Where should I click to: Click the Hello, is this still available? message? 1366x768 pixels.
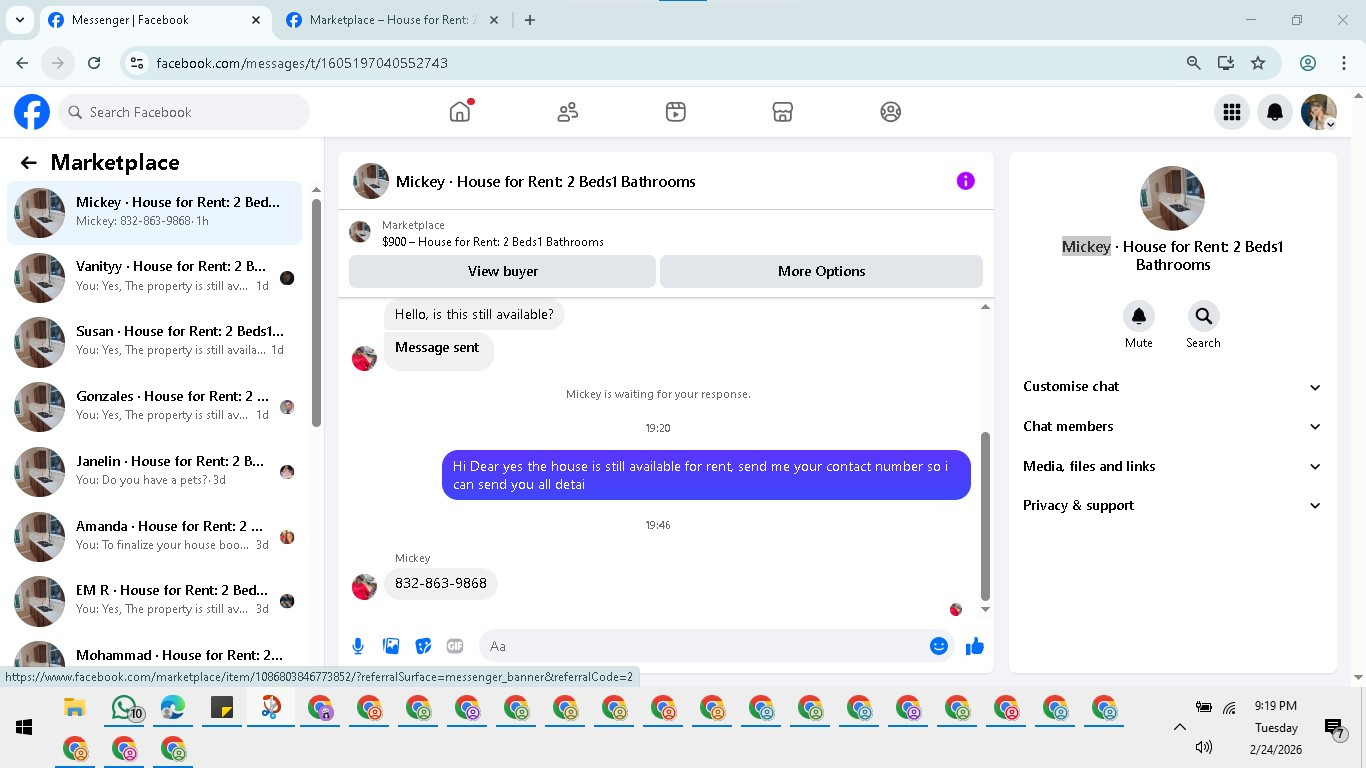[x=474, y=314]
